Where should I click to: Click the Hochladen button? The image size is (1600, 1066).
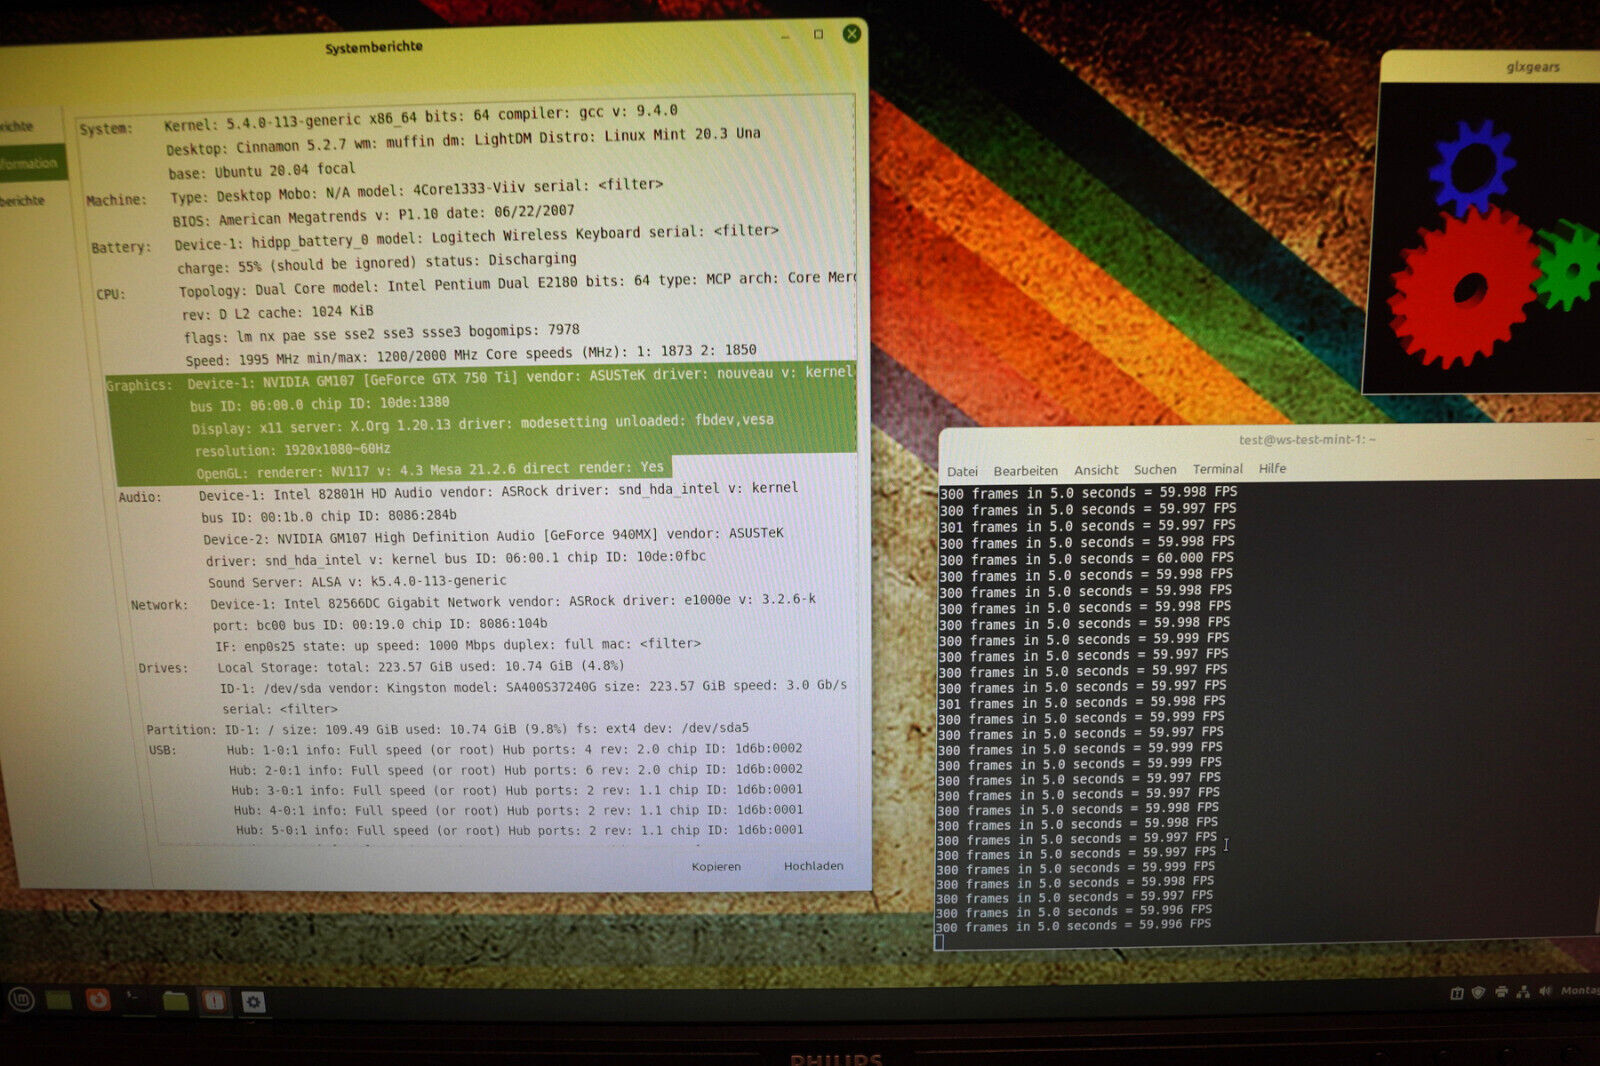click(813, 866)
